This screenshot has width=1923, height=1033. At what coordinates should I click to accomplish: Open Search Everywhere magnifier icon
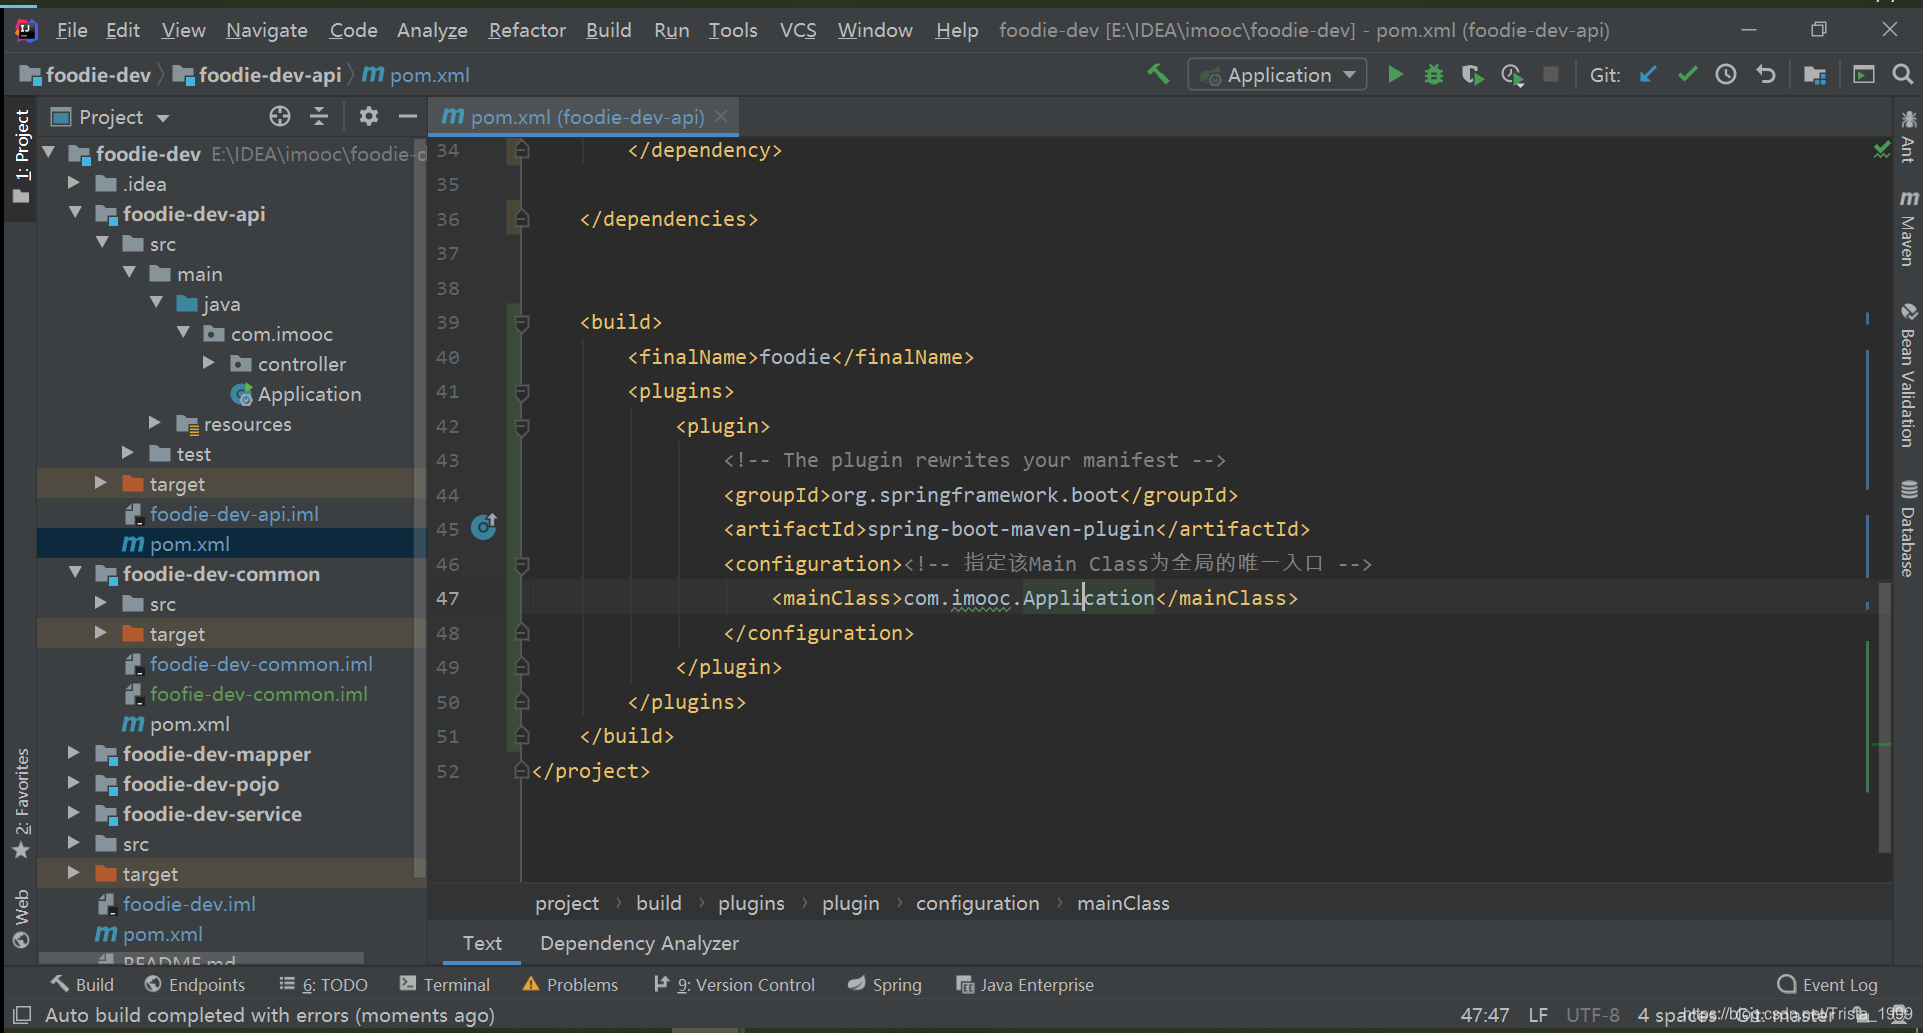coord(1903,74)
